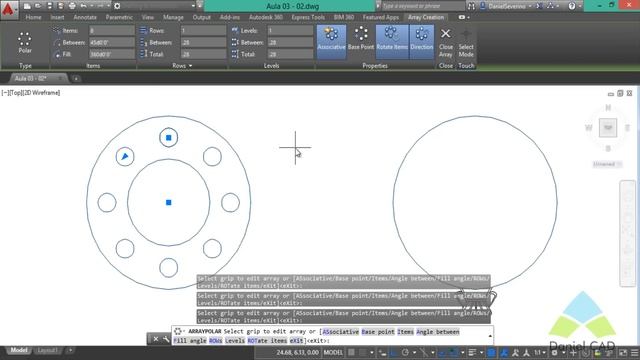Click the workspace gear icon

coord(117,6)
